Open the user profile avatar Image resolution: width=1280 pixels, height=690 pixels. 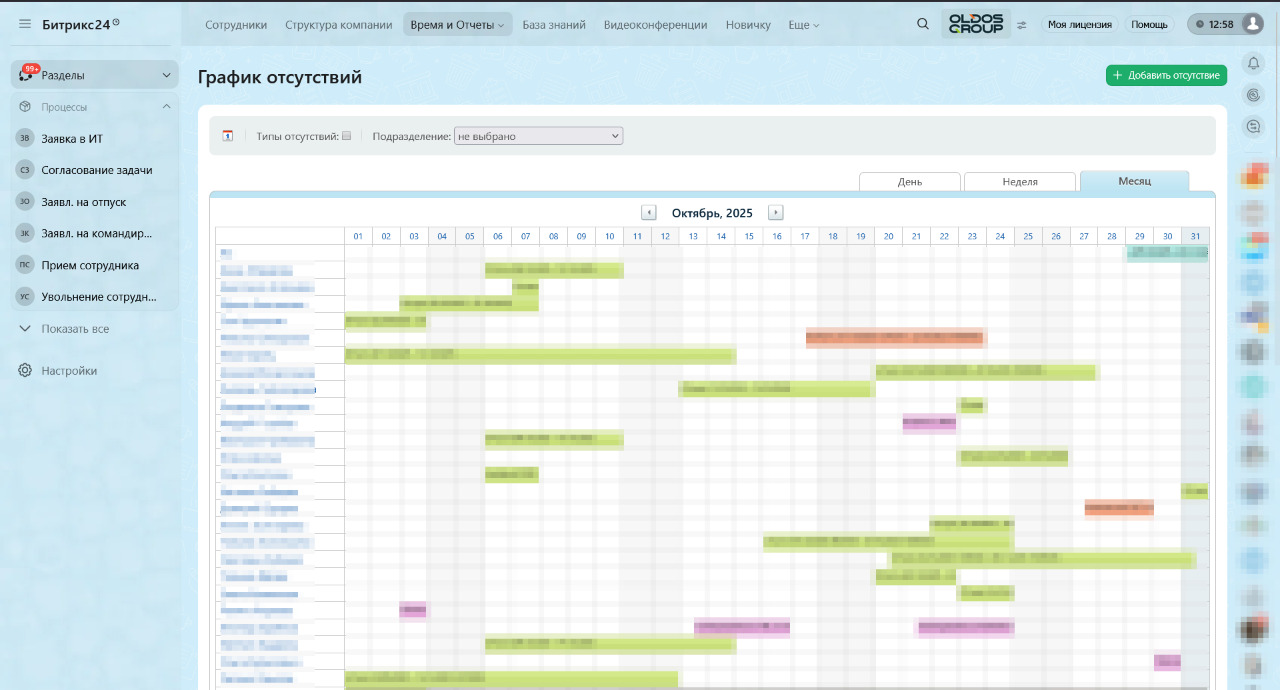(1251, 24)
